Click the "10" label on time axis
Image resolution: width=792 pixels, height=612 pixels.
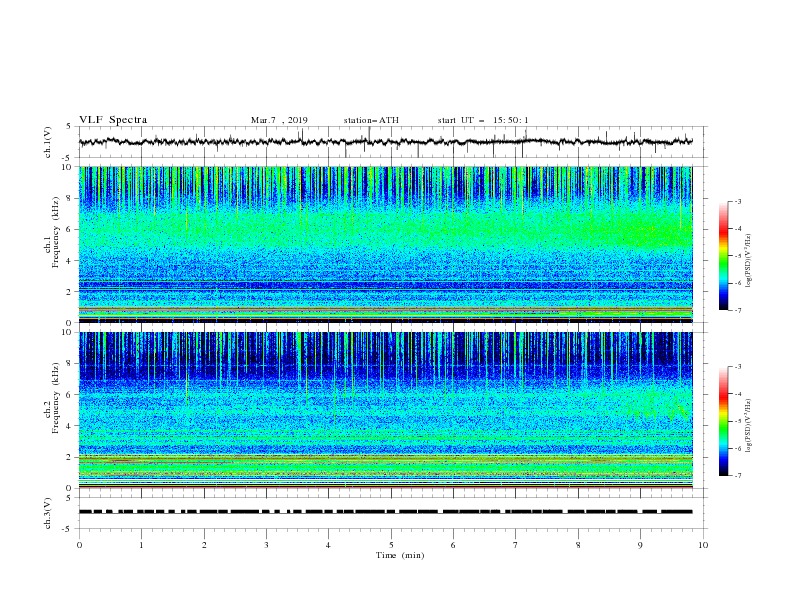pyautogui.click(x=703, y=545)
